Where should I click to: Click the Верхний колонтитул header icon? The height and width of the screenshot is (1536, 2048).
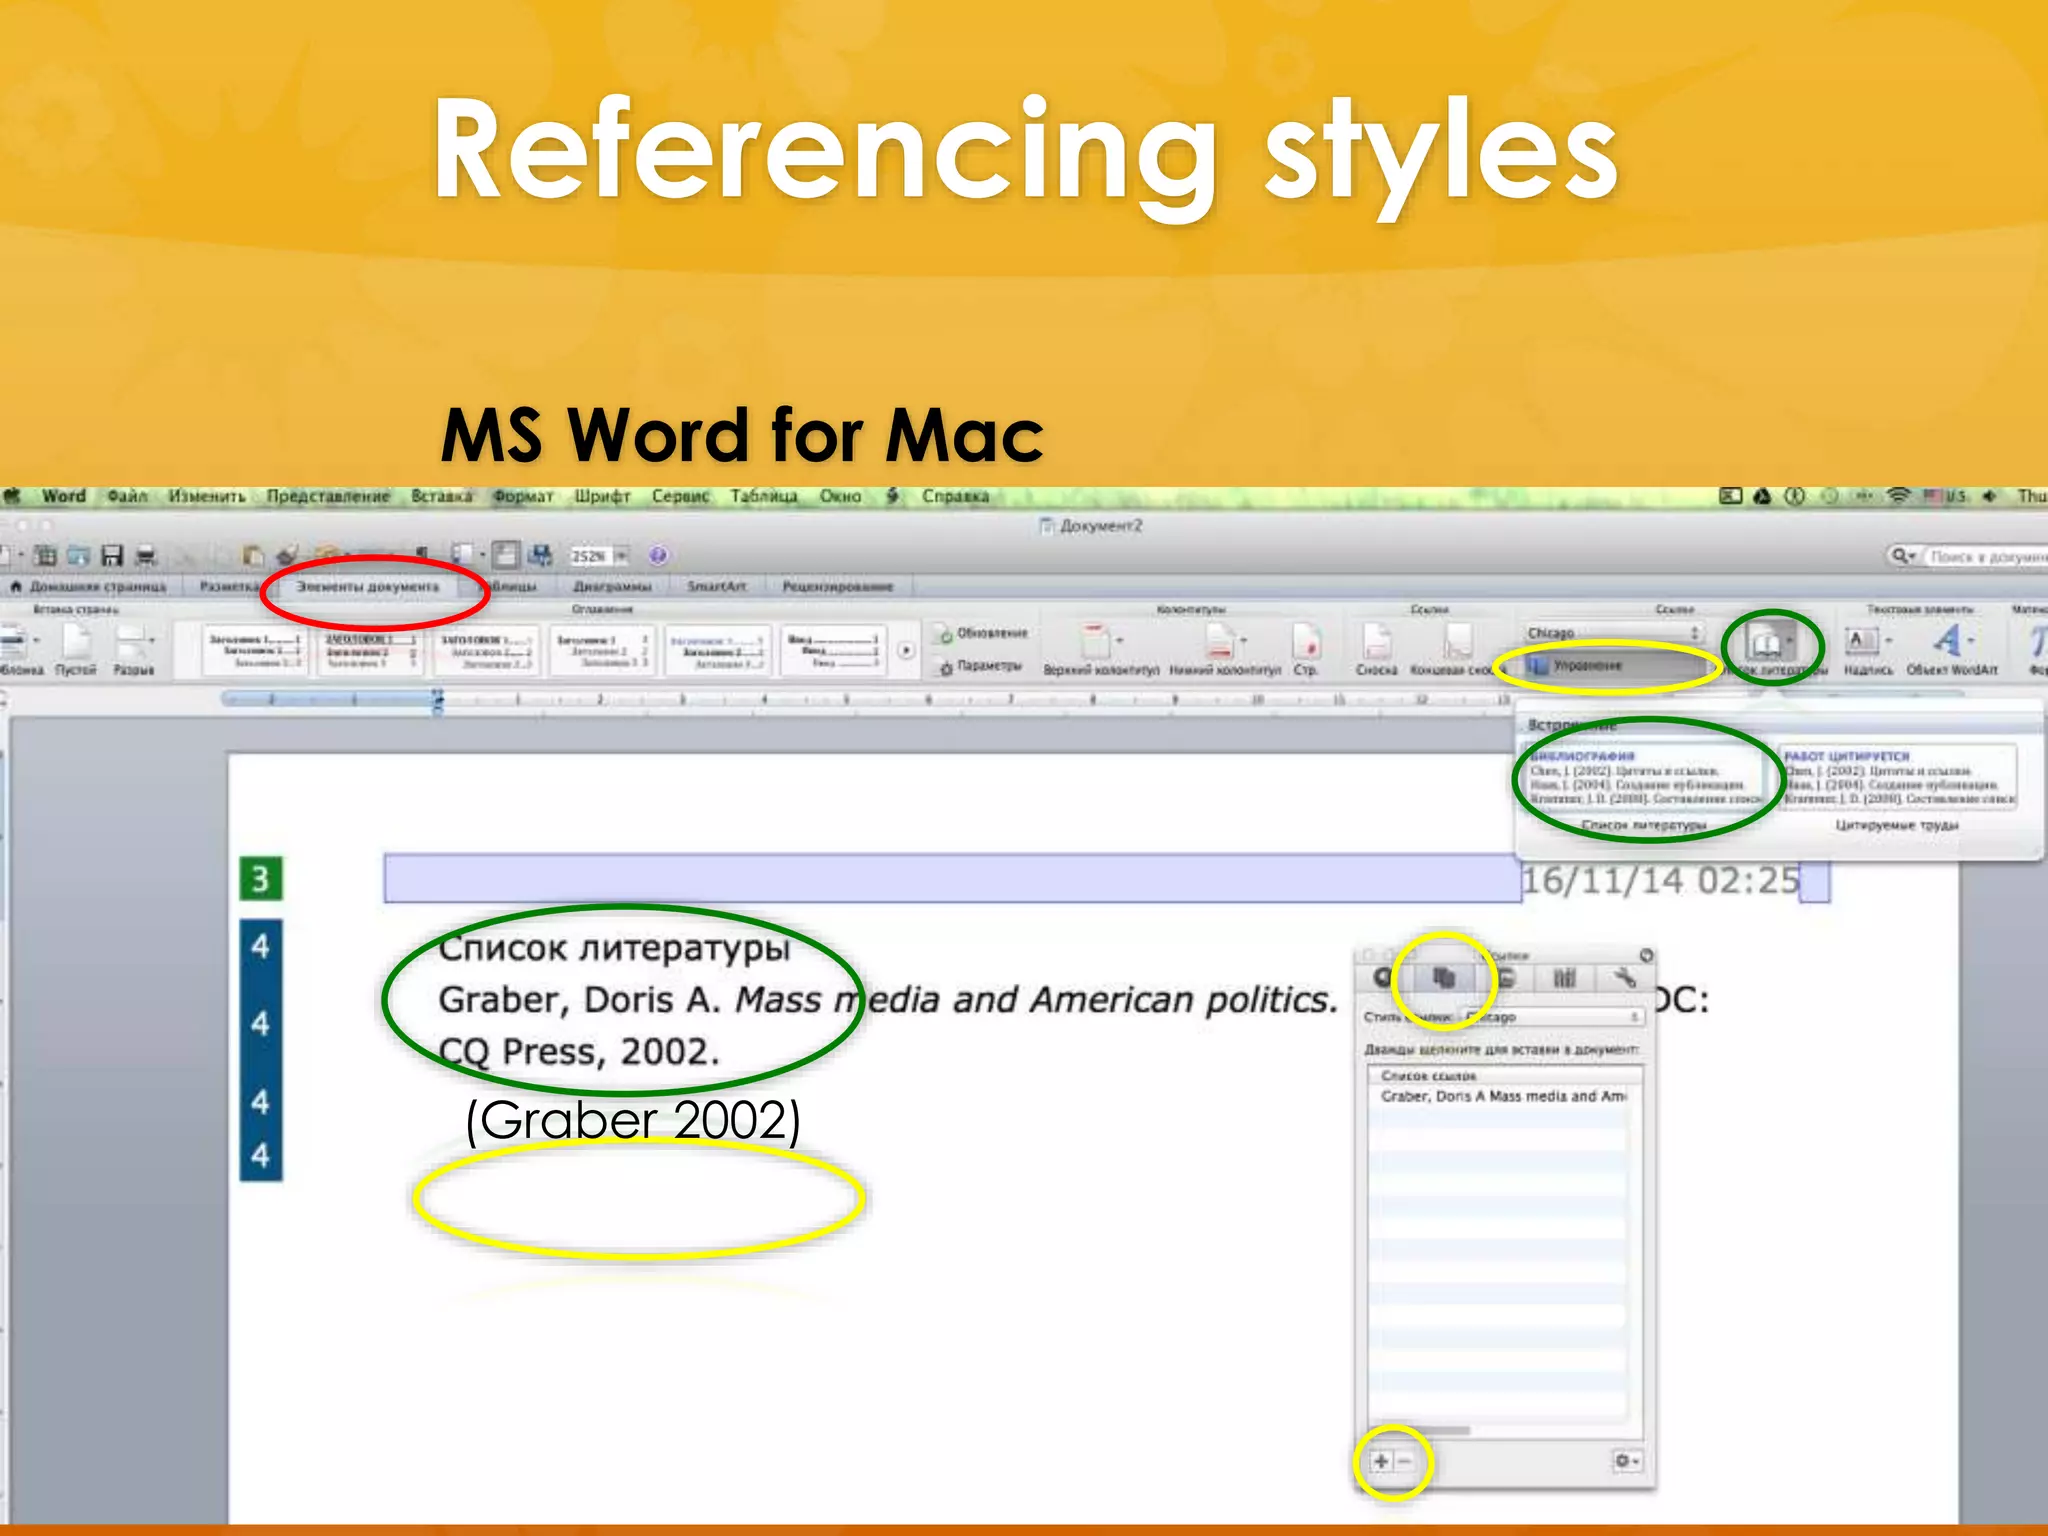point(1095,640)
